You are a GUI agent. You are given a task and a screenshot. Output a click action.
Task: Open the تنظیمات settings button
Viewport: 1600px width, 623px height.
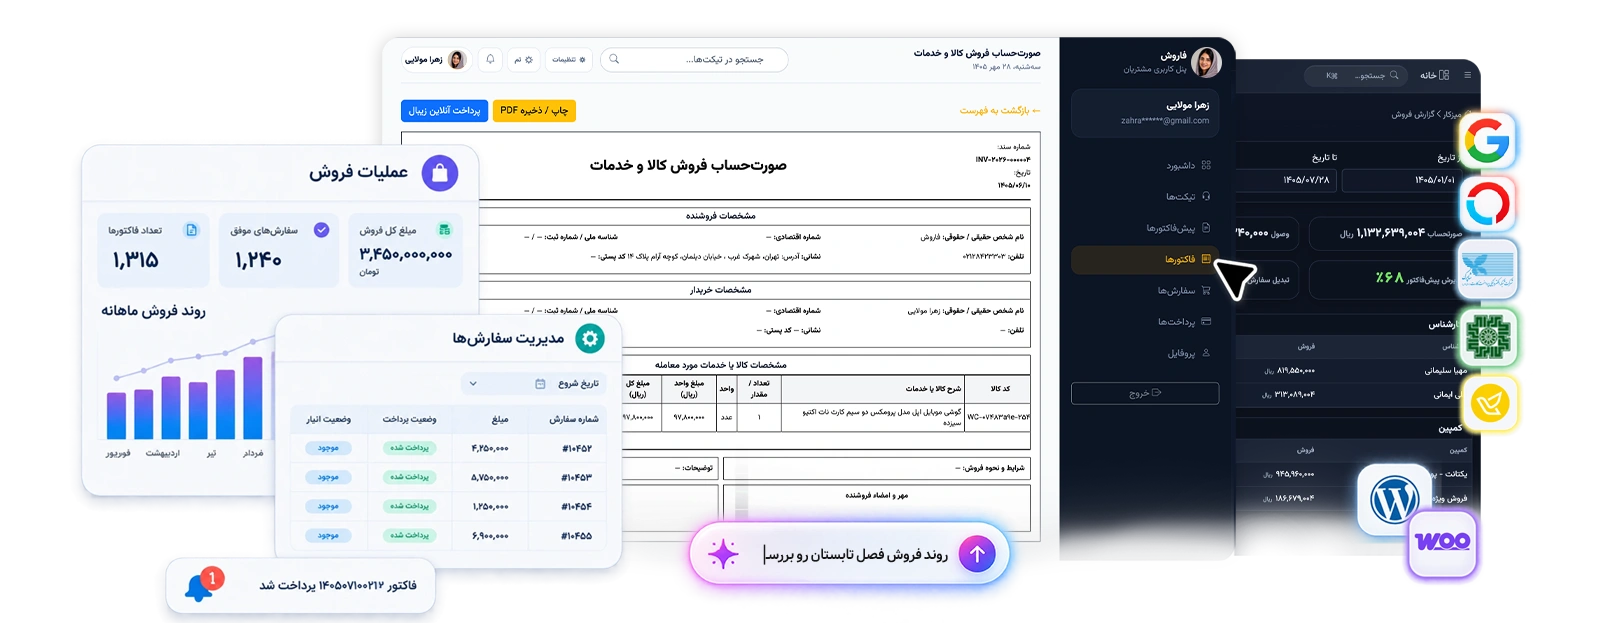coord(570,60)
